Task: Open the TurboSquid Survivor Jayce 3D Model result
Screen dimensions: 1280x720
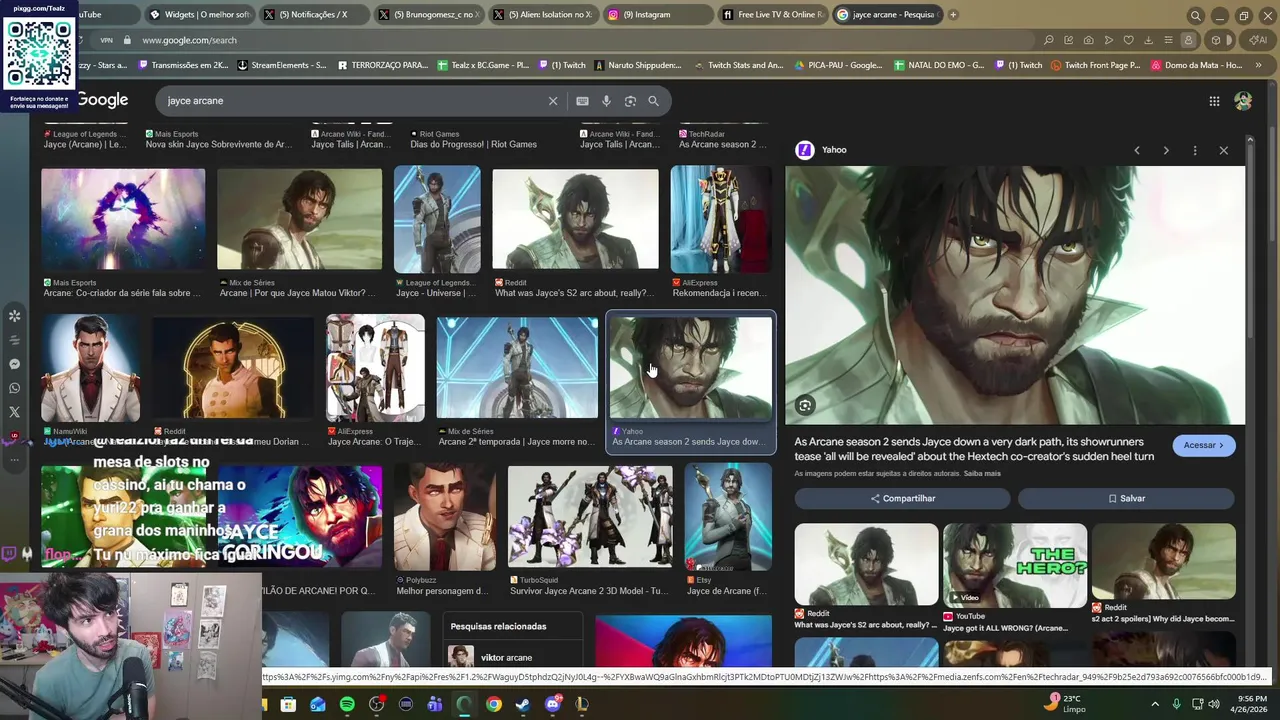Action: (590, 517)
